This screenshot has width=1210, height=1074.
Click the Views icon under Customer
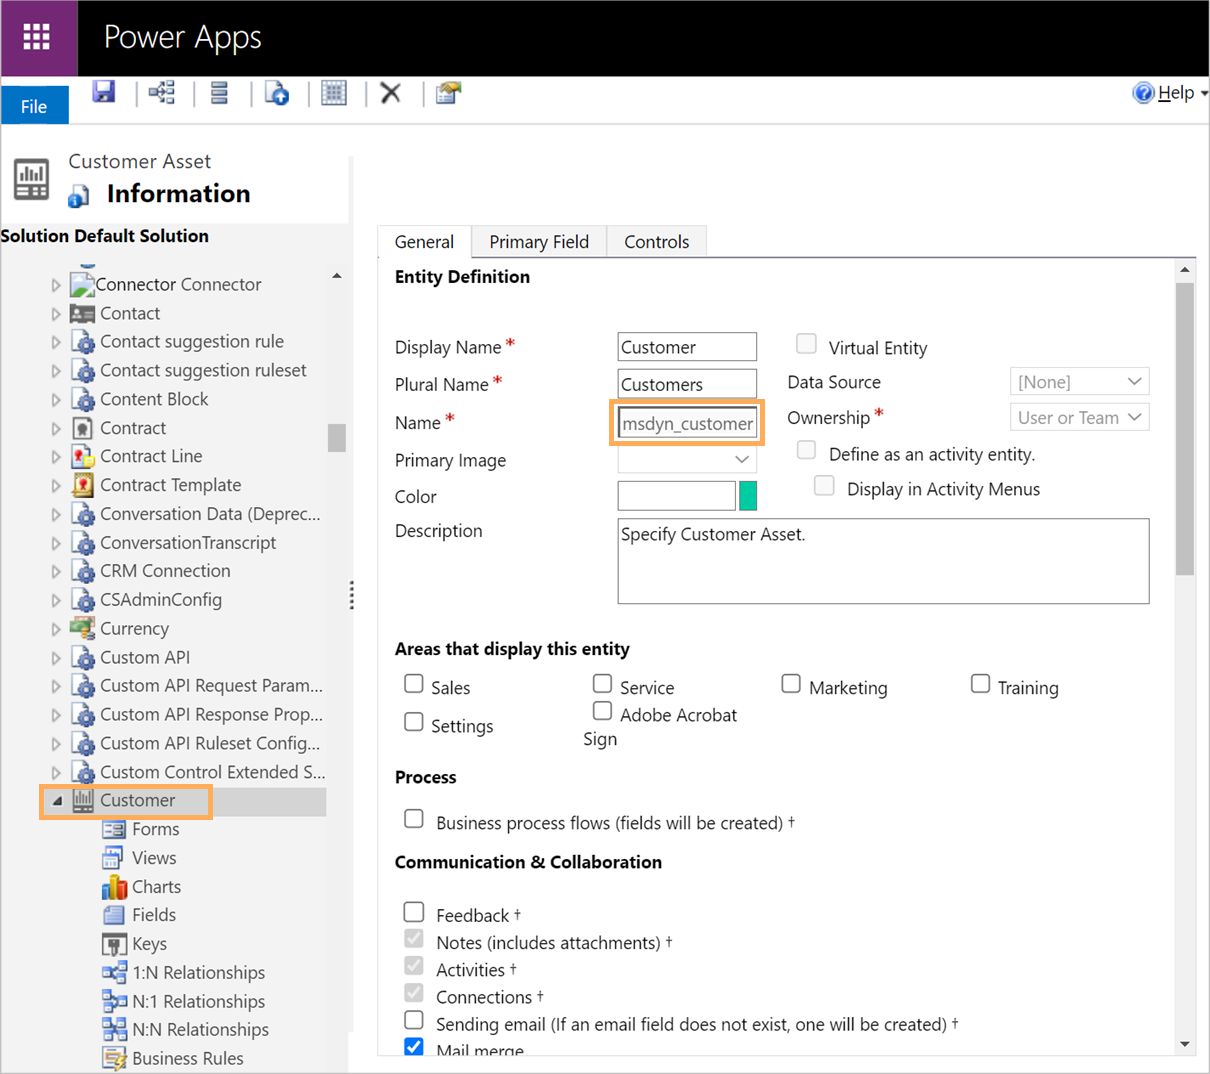(x=113, y=858)
